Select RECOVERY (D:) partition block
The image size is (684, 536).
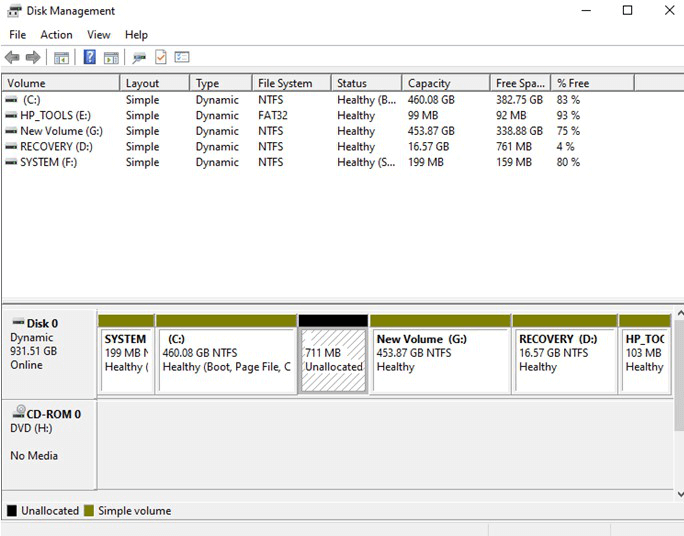(x=565, y=355)
